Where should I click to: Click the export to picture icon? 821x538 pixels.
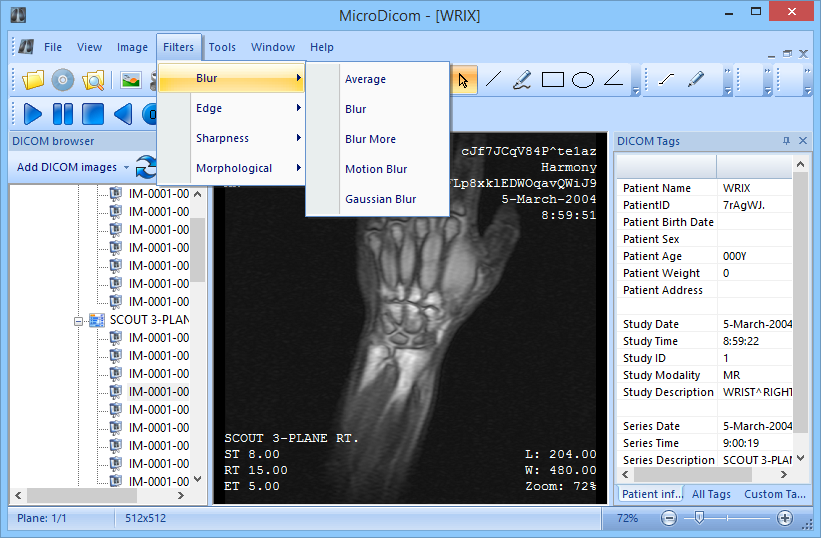point(131,80)
